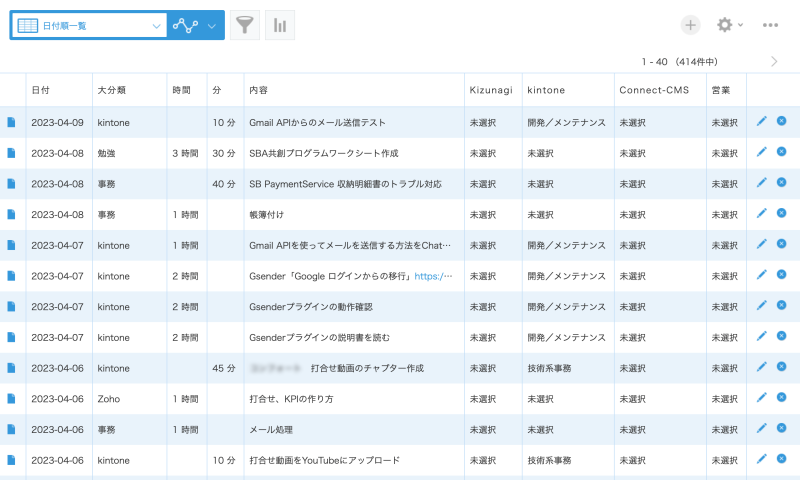Open record detail icon for Gsenderプラグインの動作確認
The height and width of the screenshot is (480, 800).
[x=11, y=307]
